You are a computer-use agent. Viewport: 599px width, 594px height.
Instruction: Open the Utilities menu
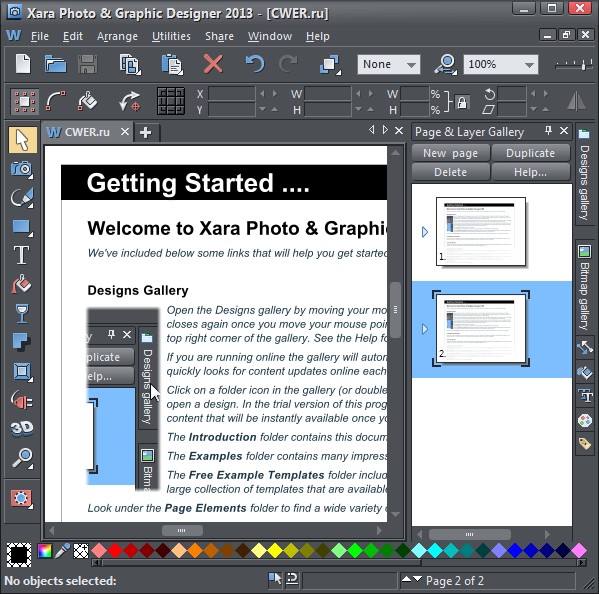(171, 36)
